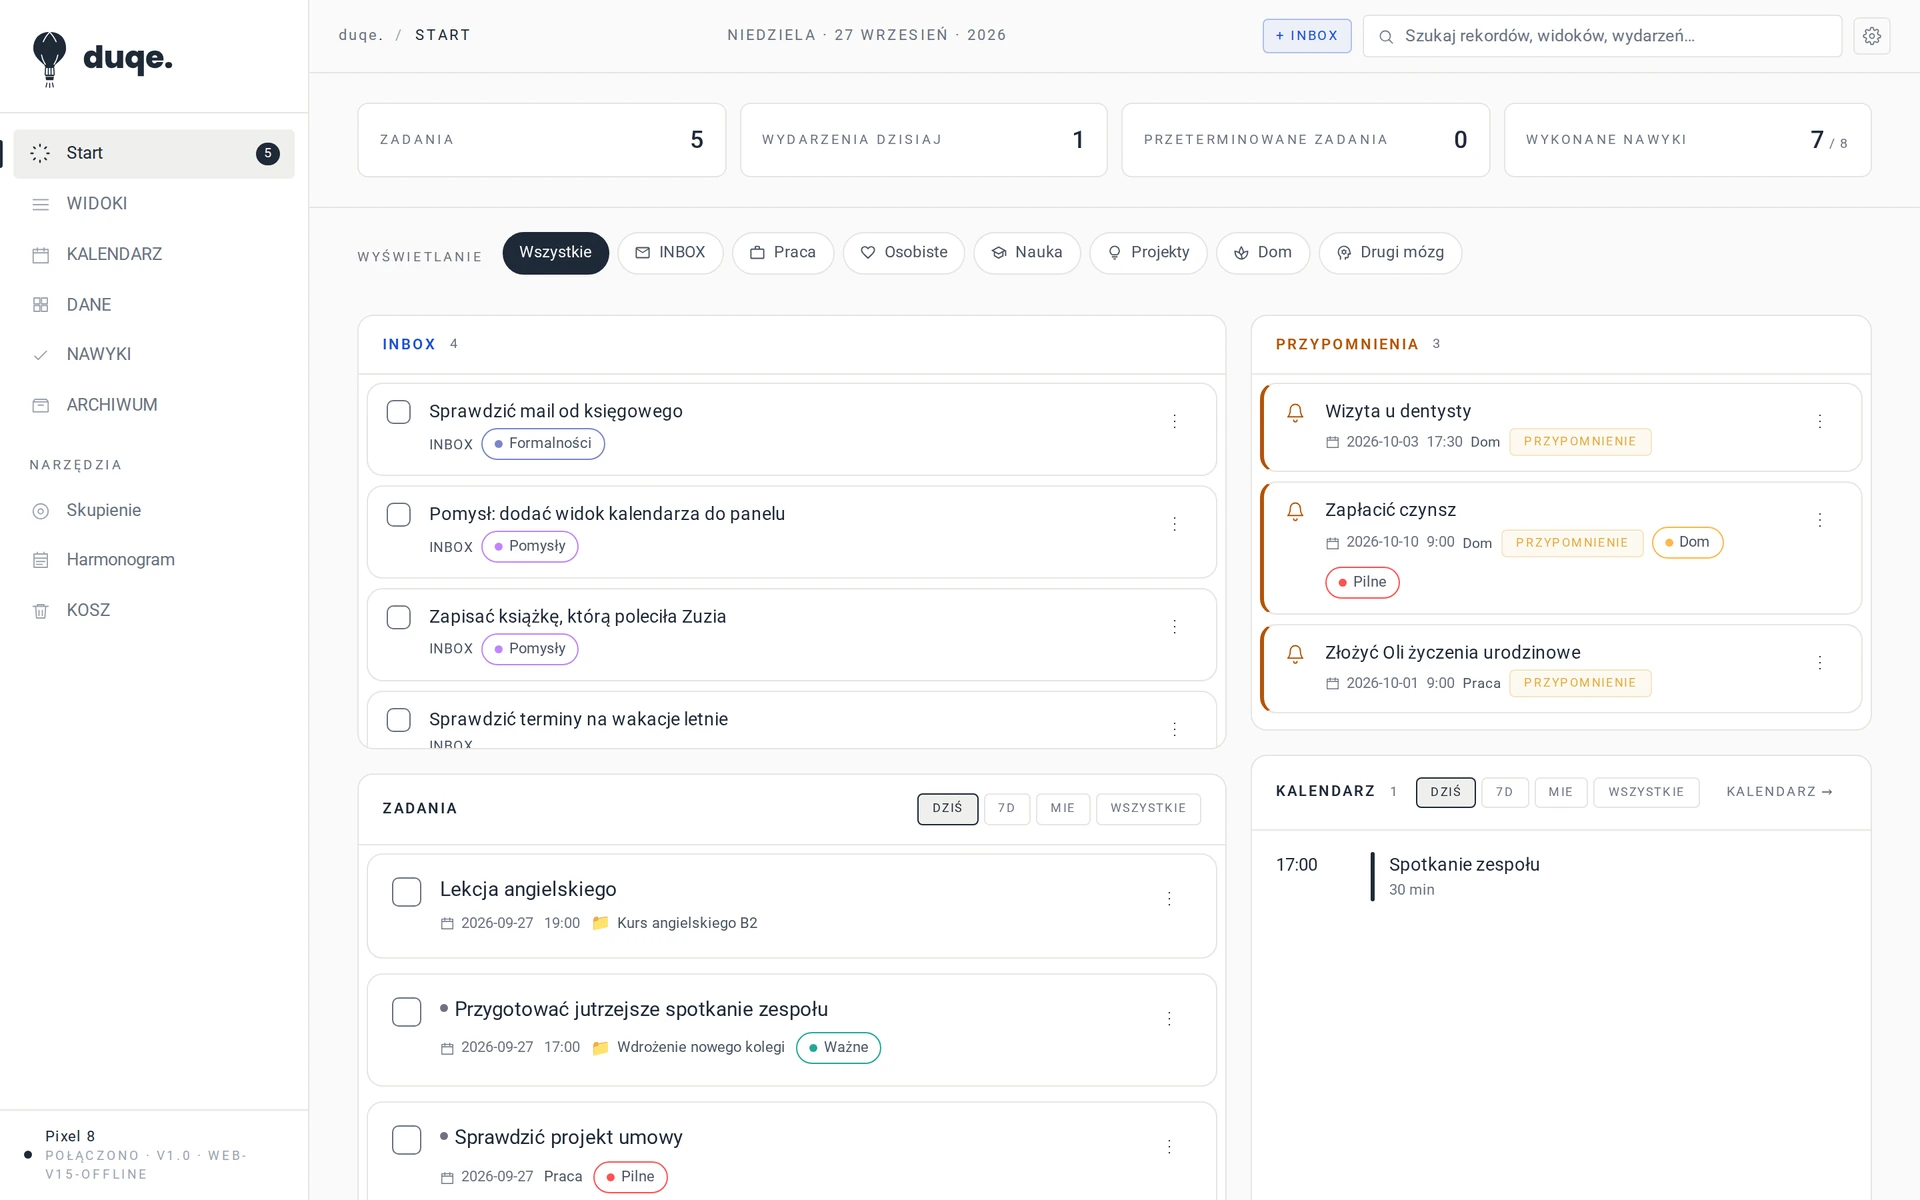Tick Przygotować jutrzejsze spotkanie zespołu checkbox

407,1012
